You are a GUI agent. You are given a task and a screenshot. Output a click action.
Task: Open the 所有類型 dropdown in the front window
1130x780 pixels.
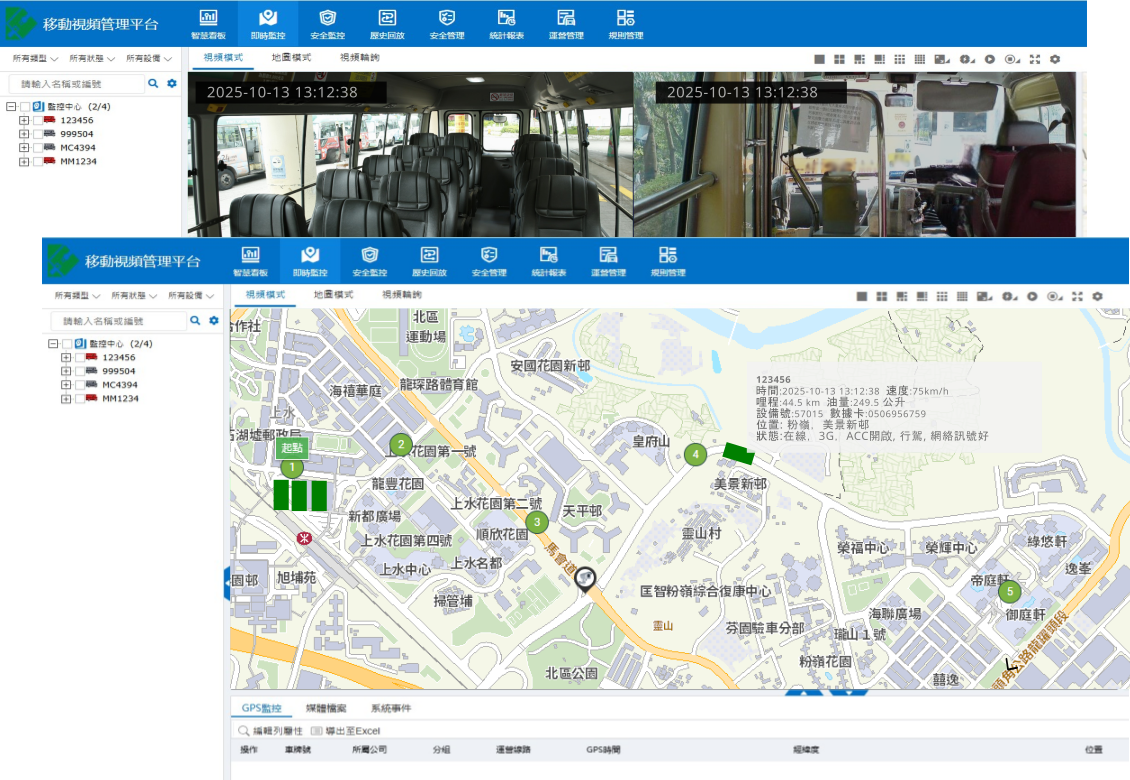[x=78, y=296]
